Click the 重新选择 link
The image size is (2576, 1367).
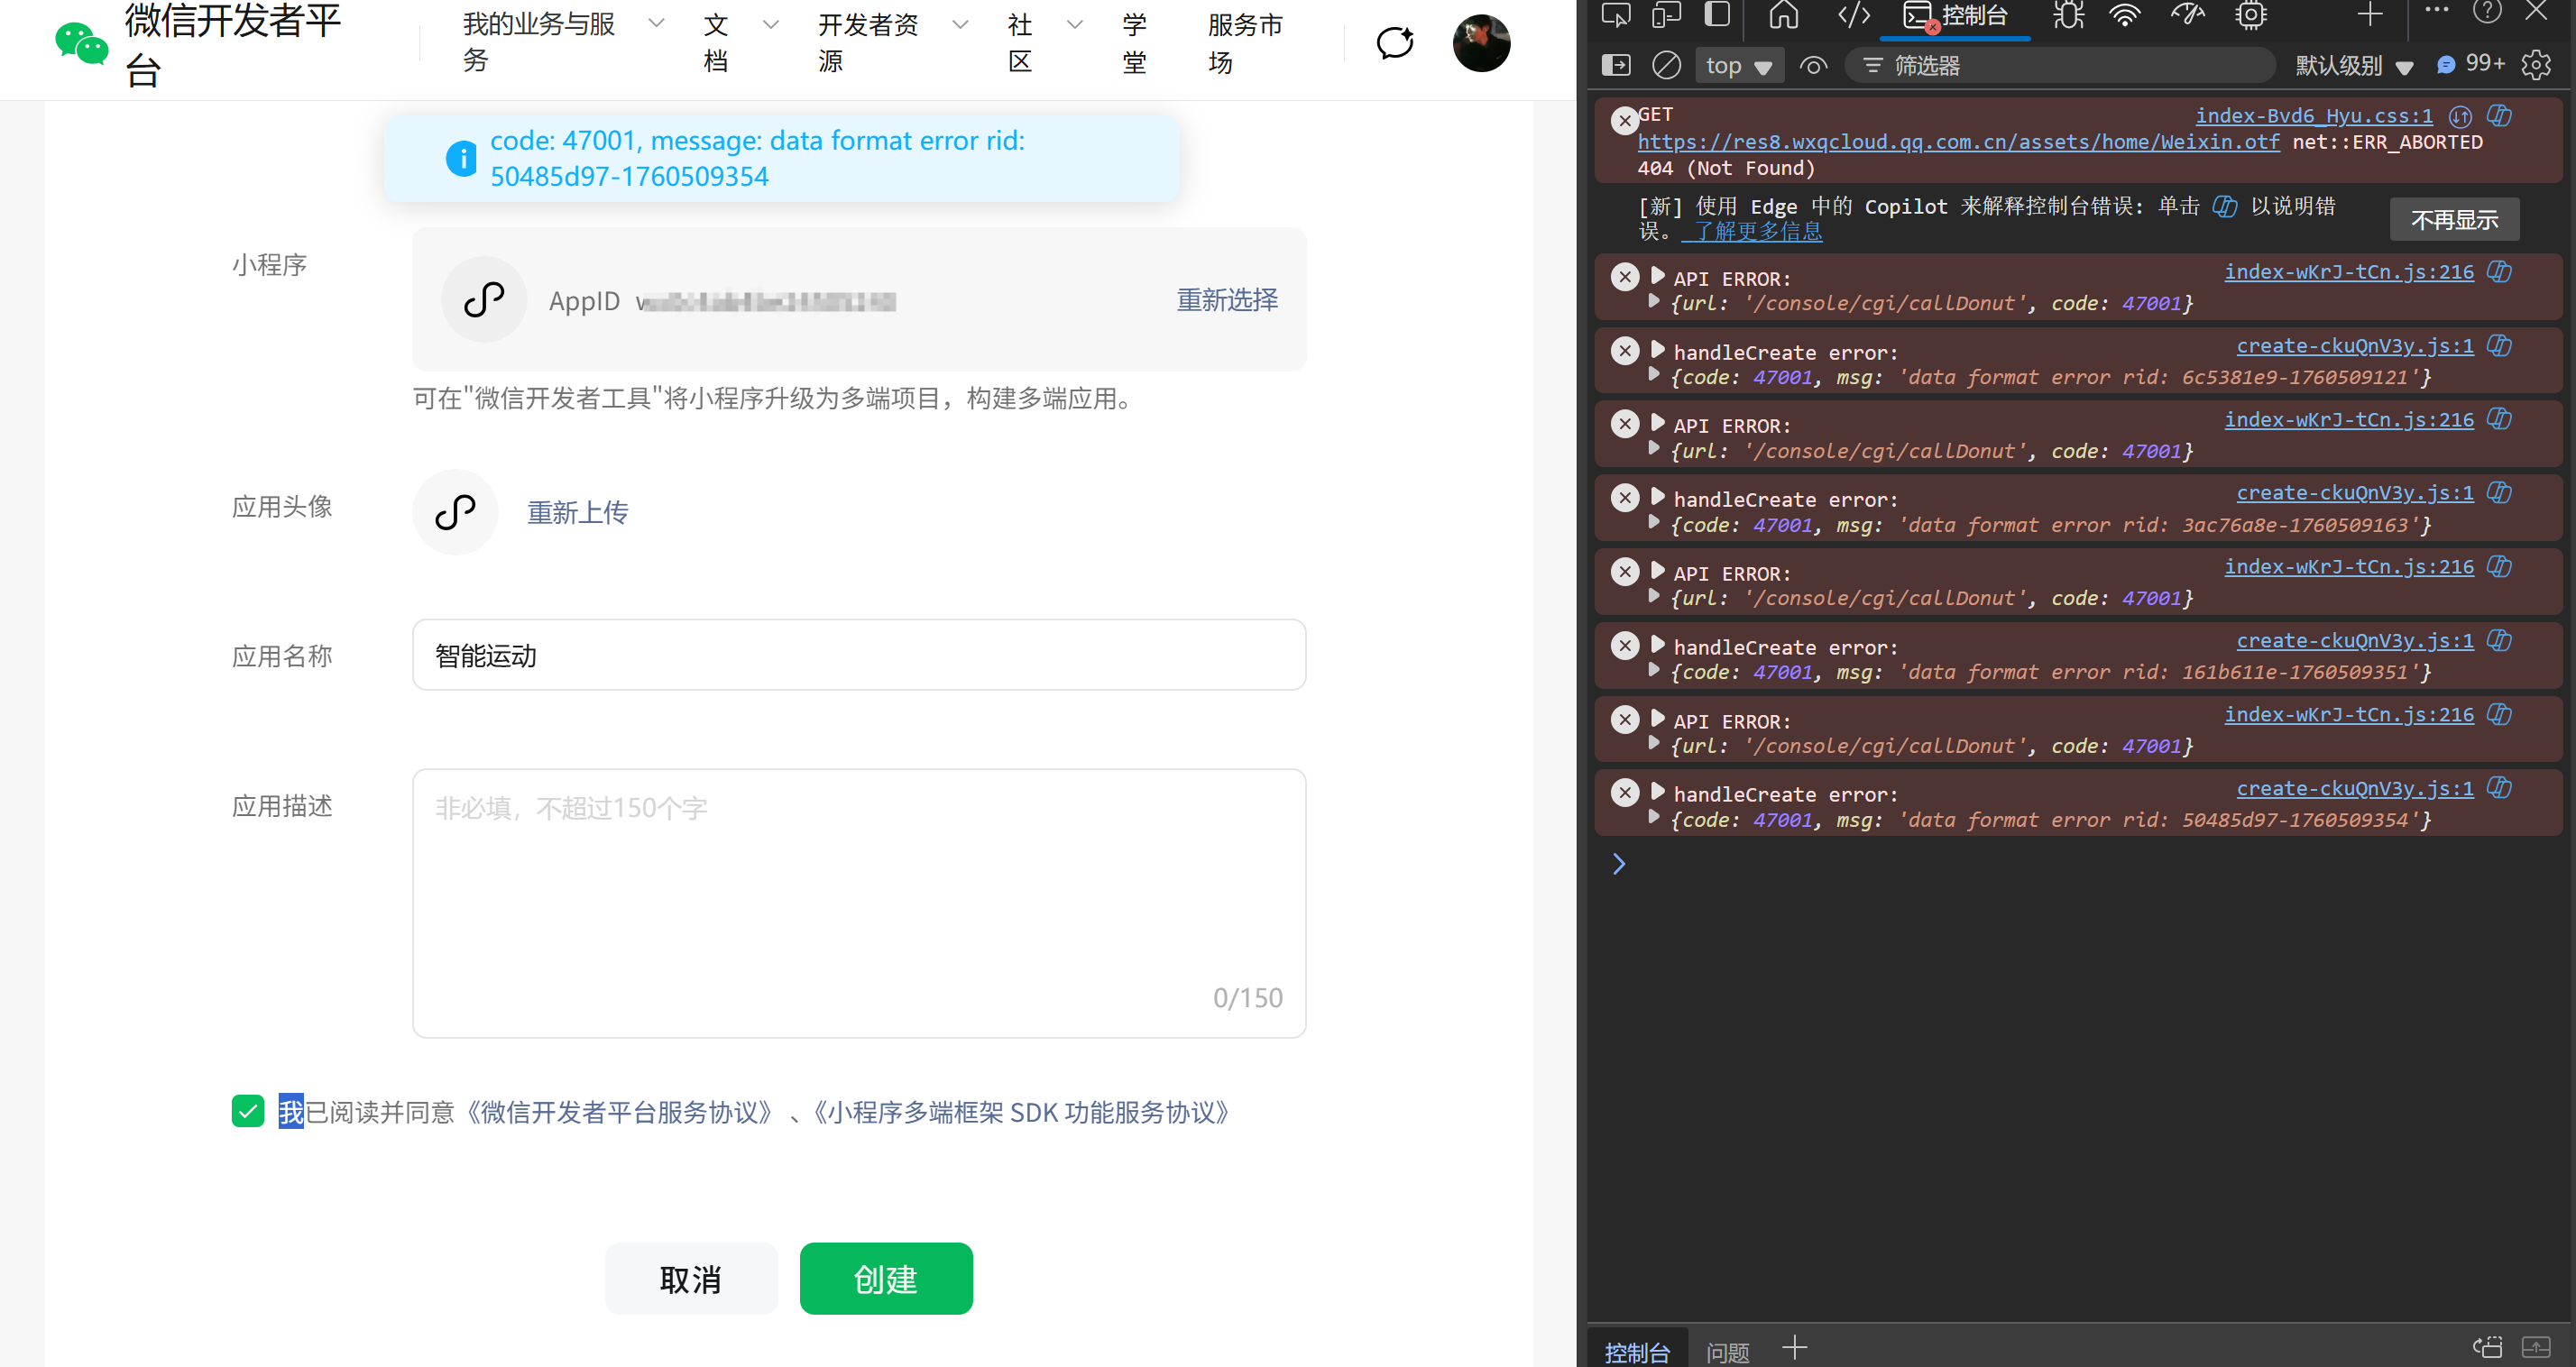[x=1226, y=299]
